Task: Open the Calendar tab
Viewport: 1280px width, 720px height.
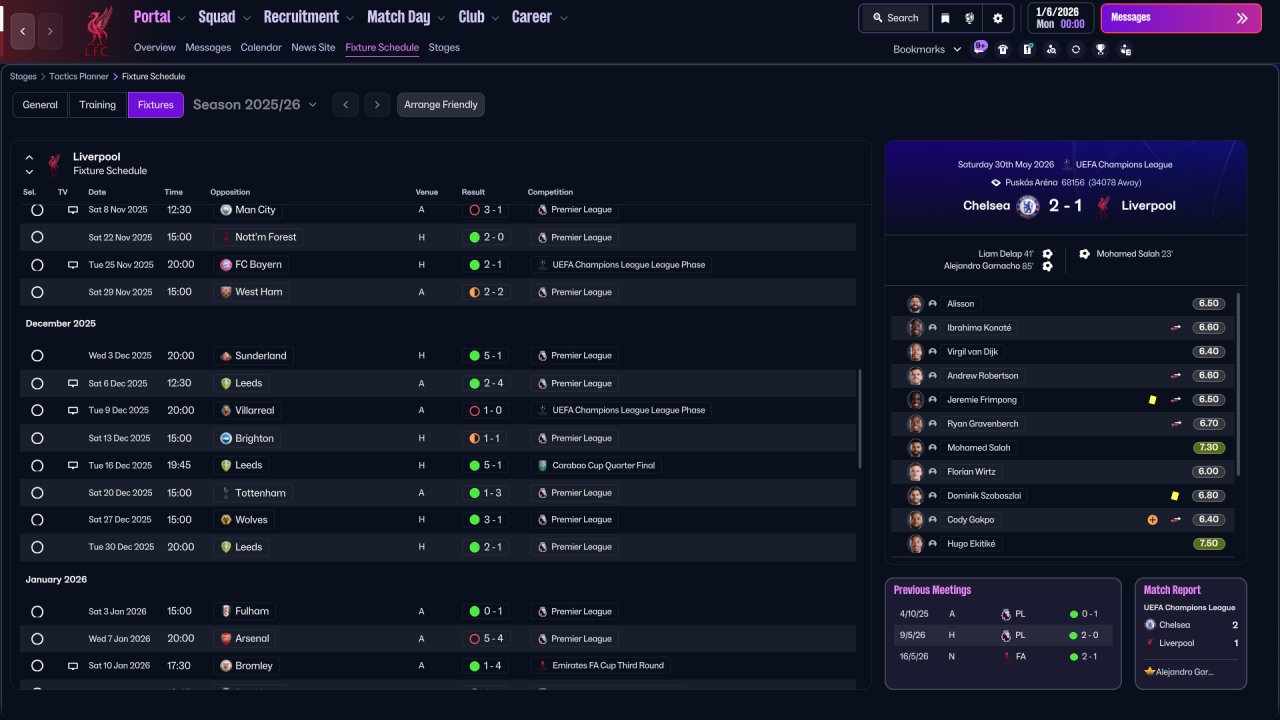Action: pyautogui.click(x=261, y=47)
